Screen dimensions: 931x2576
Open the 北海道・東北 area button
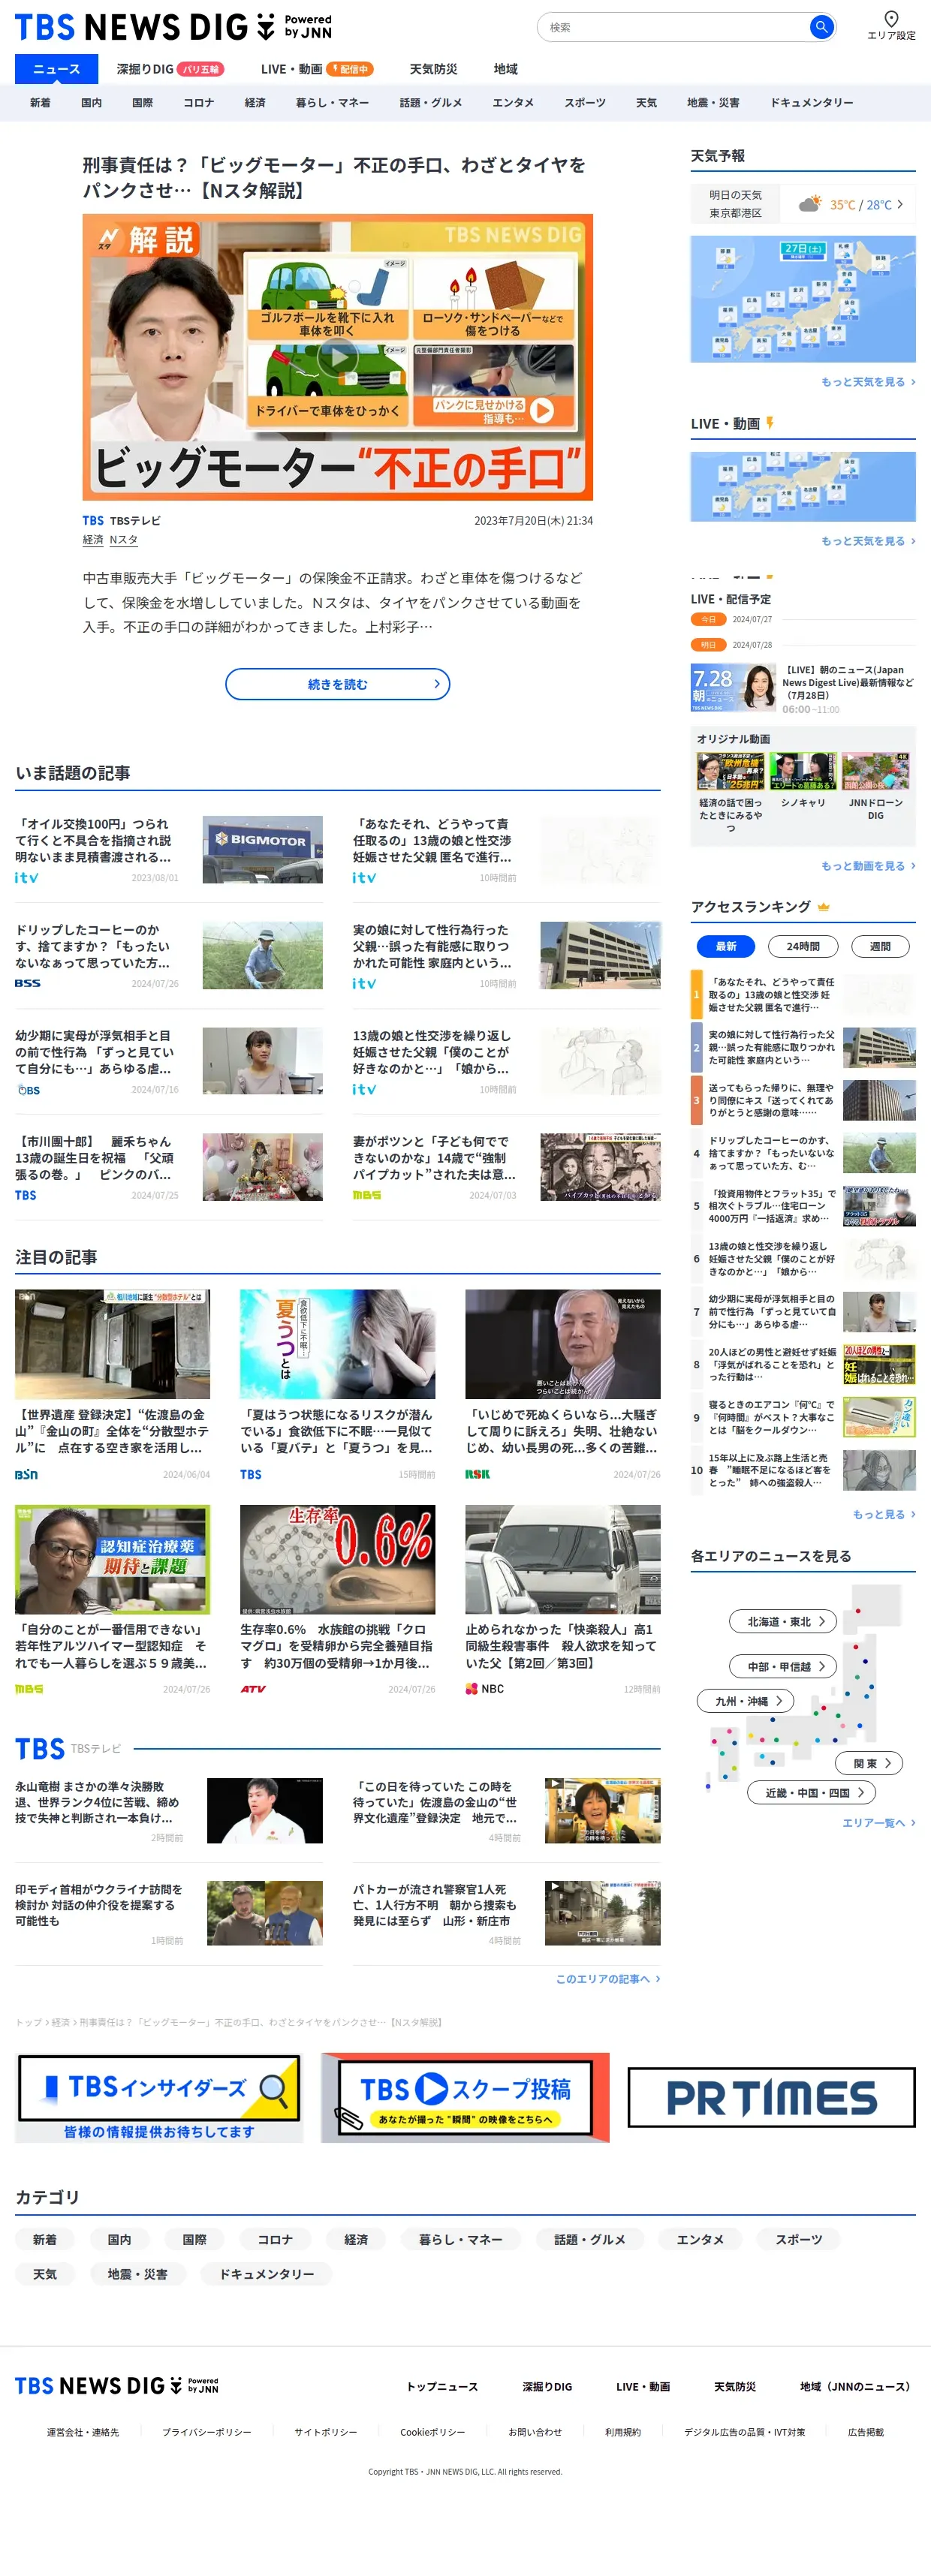tap(783, 1621)
